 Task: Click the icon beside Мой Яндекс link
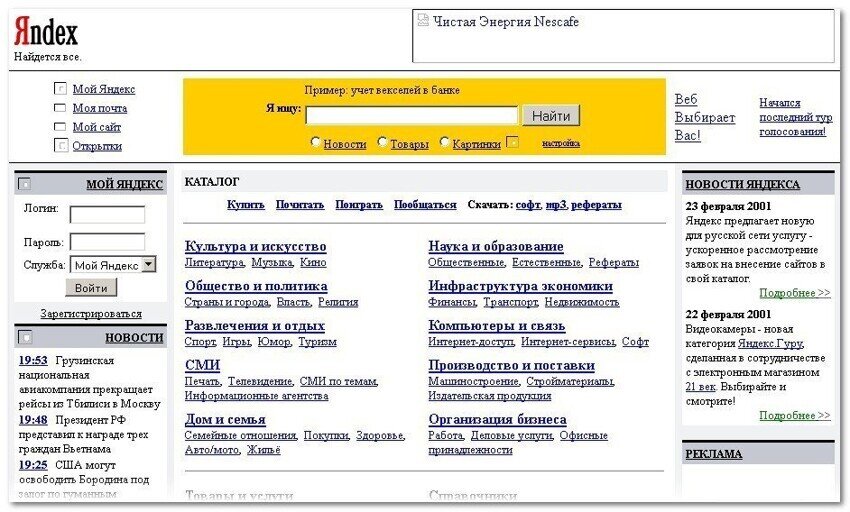click(60, 88)
